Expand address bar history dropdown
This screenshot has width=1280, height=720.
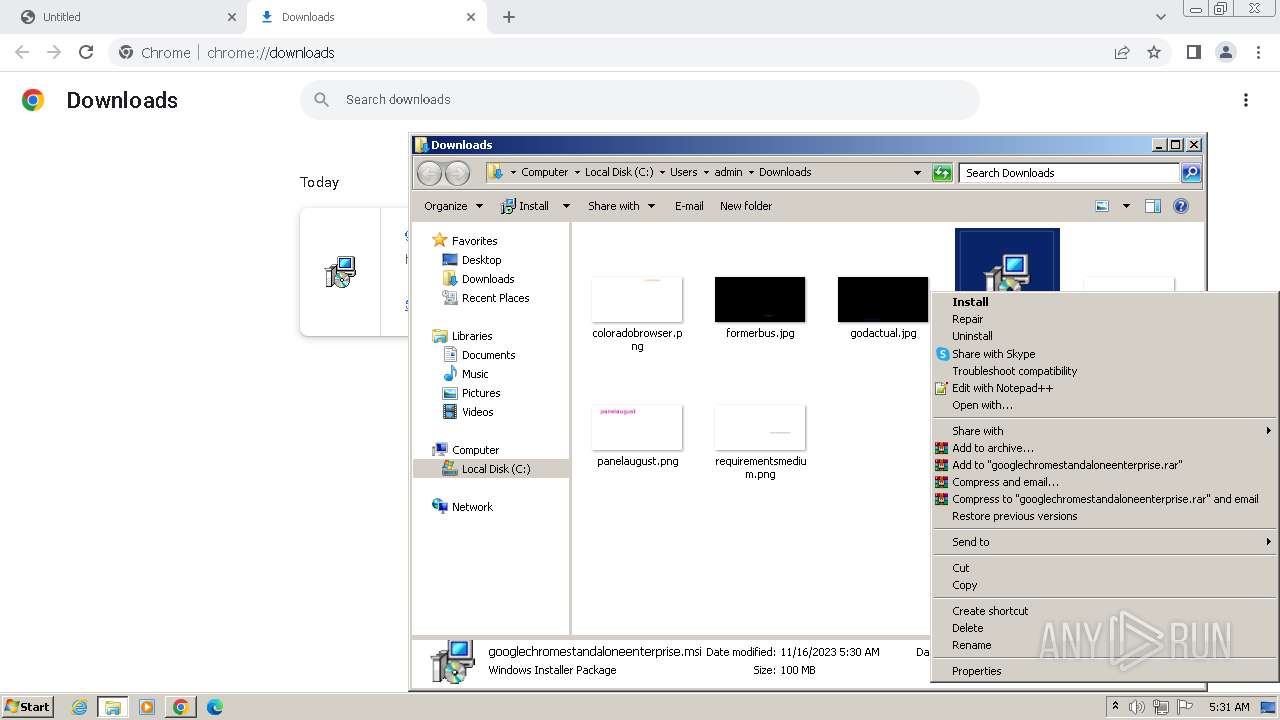[x=917, y=173]
